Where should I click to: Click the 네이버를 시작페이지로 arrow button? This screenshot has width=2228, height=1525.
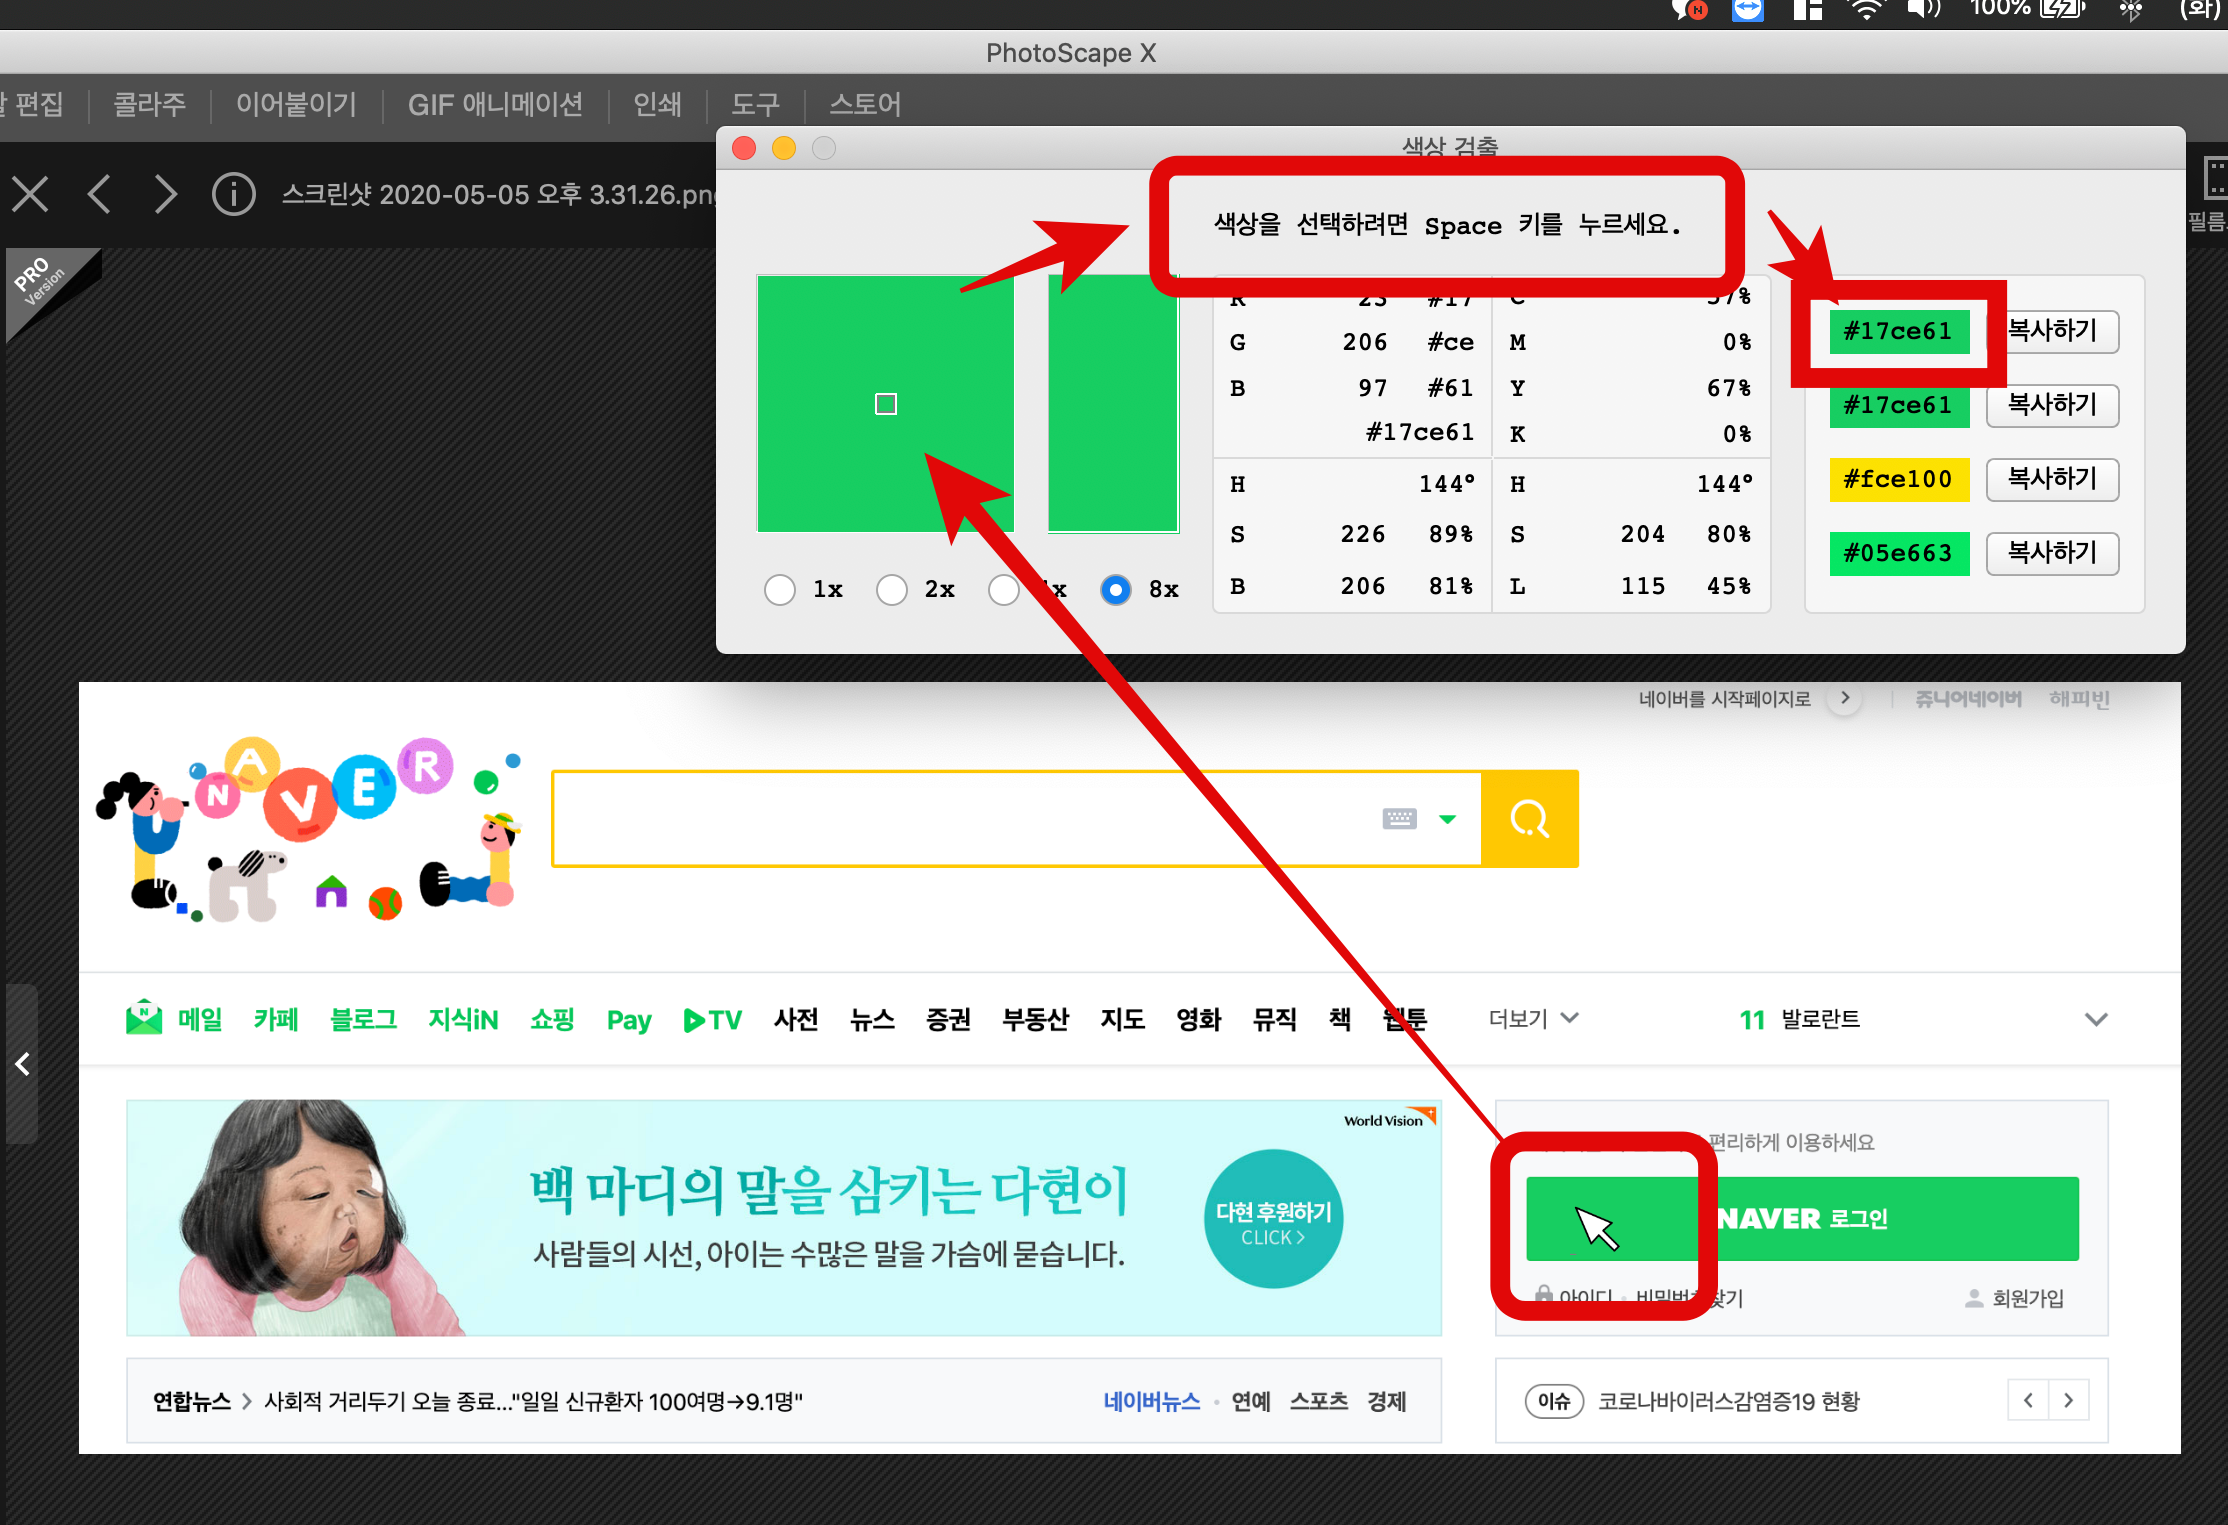tap(1845, 698)
